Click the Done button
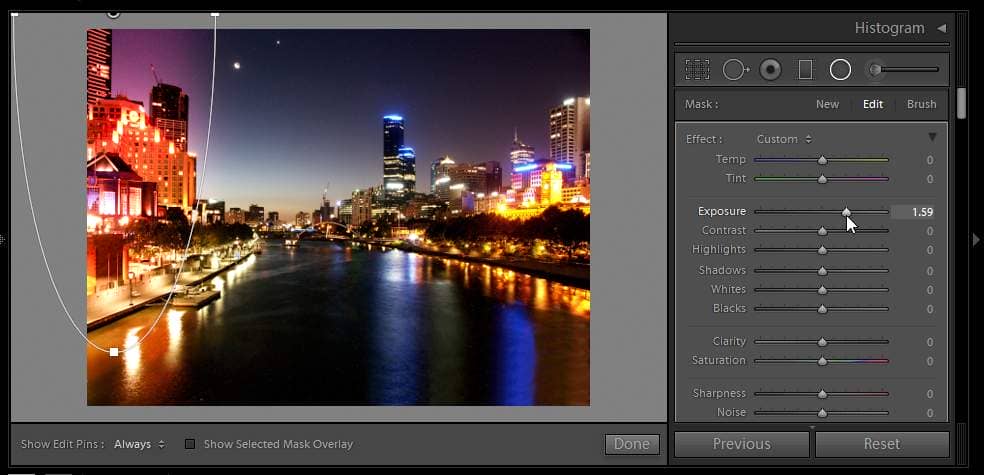984x475 pixels. click(x=632, y=444)
